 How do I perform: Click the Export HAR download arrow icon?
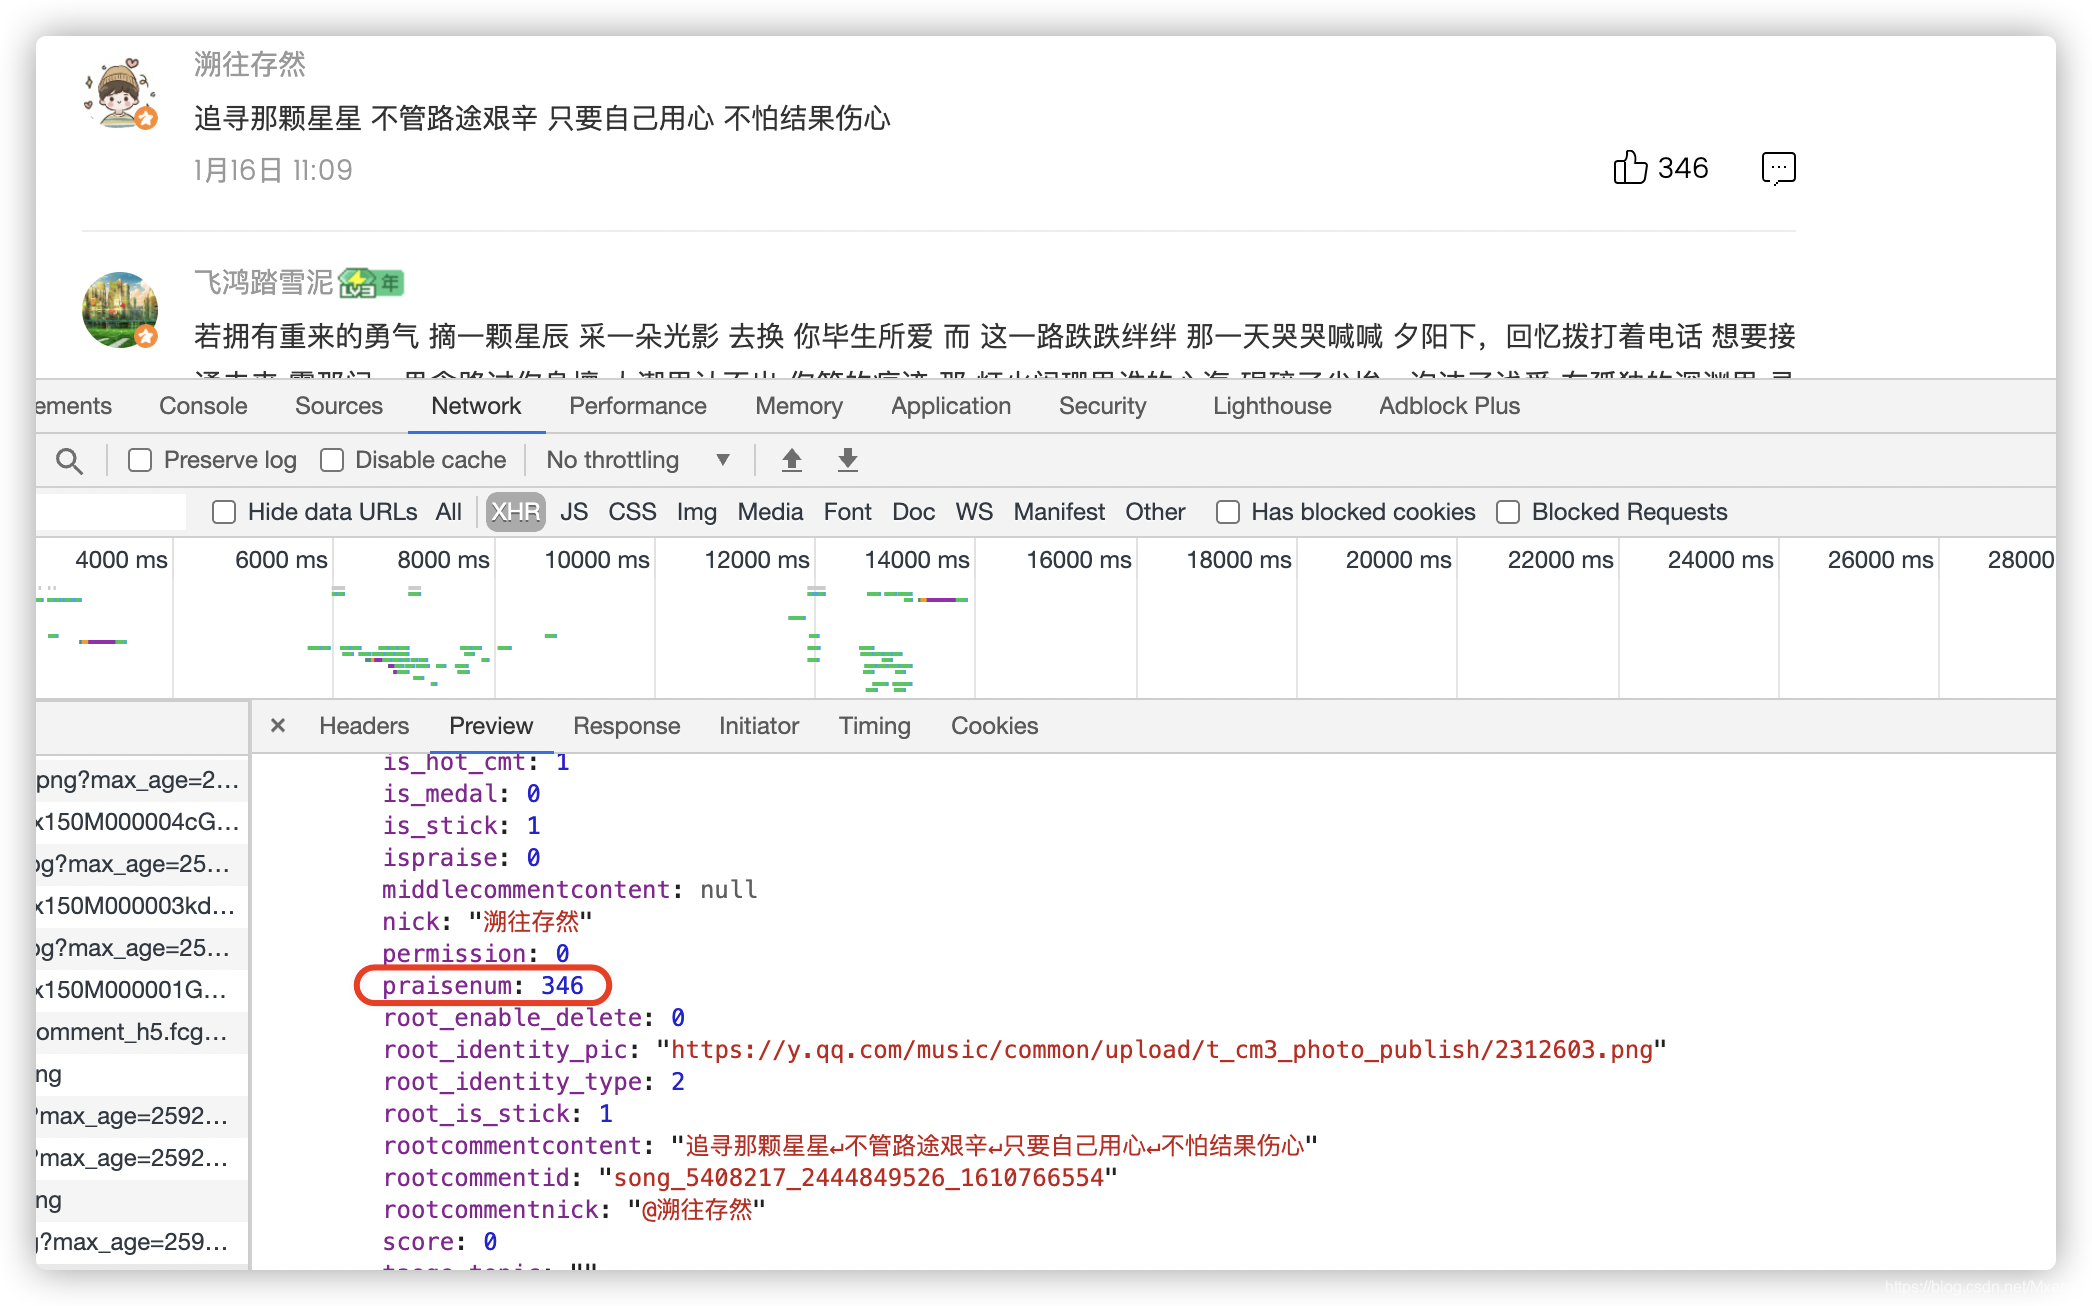tap(847, 460)
